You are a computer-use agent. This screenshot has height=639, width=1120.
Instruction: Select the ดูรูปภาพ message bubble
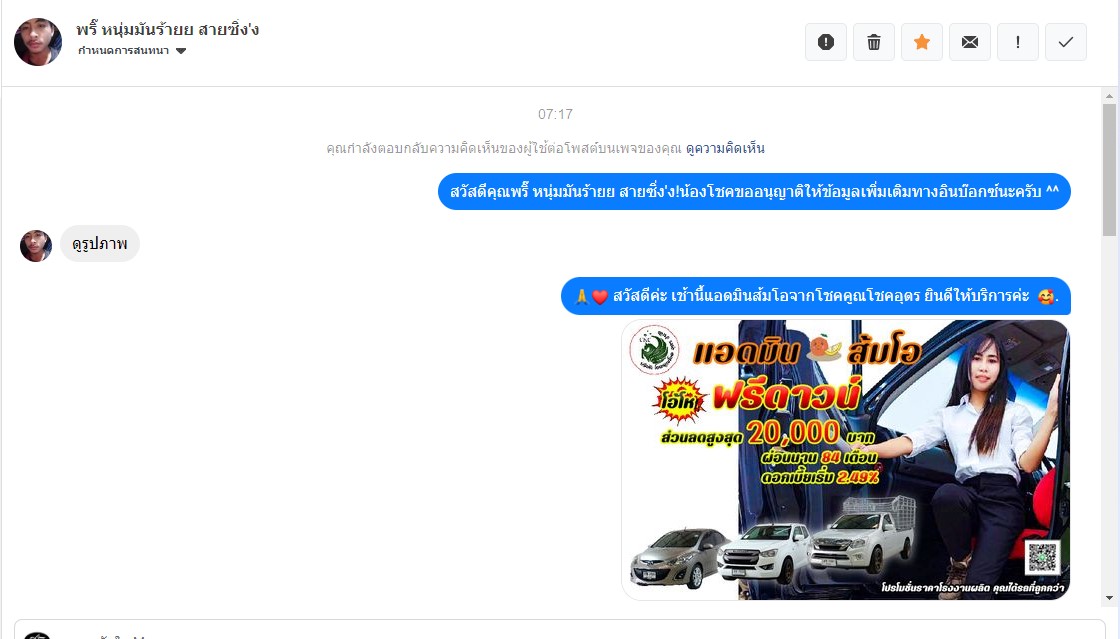point(99,244)
